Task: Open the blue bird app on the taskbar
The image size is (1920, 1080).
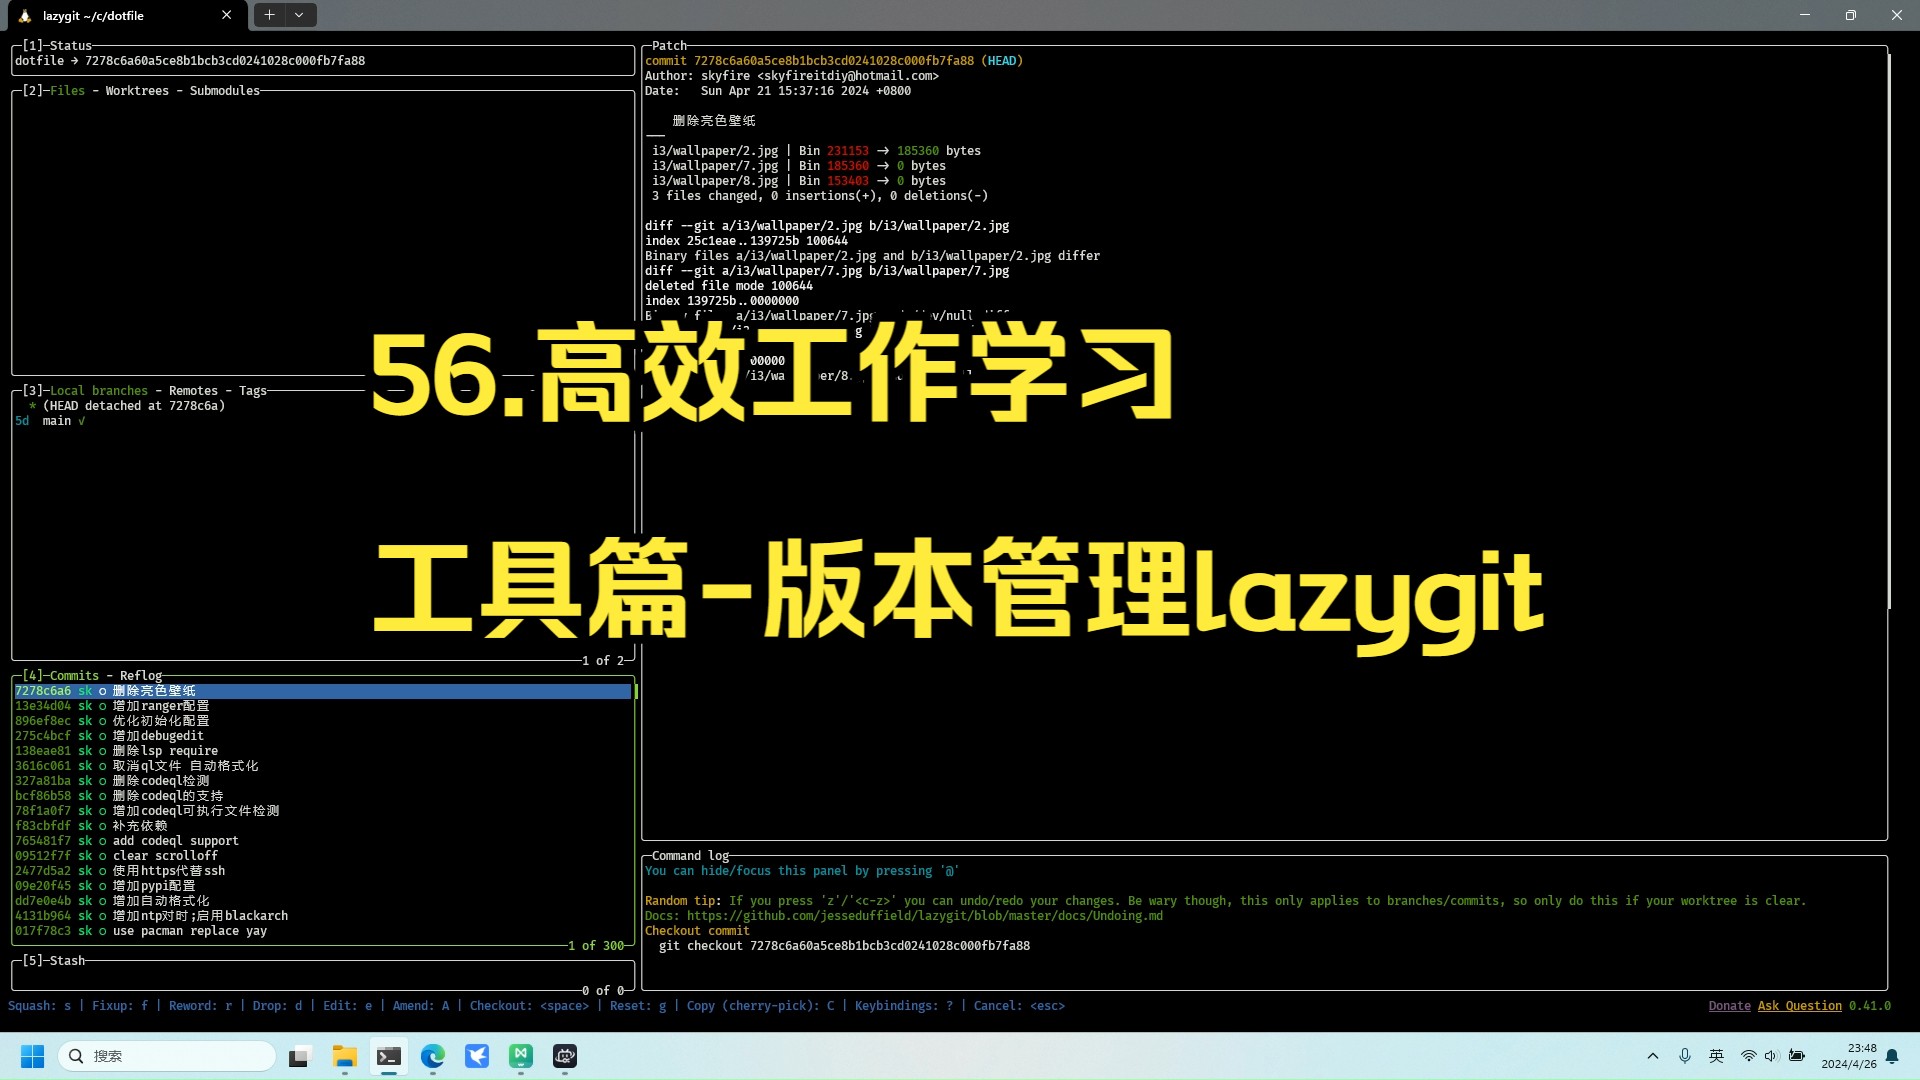Action: pyautogui.click(x=477, y=1056)
